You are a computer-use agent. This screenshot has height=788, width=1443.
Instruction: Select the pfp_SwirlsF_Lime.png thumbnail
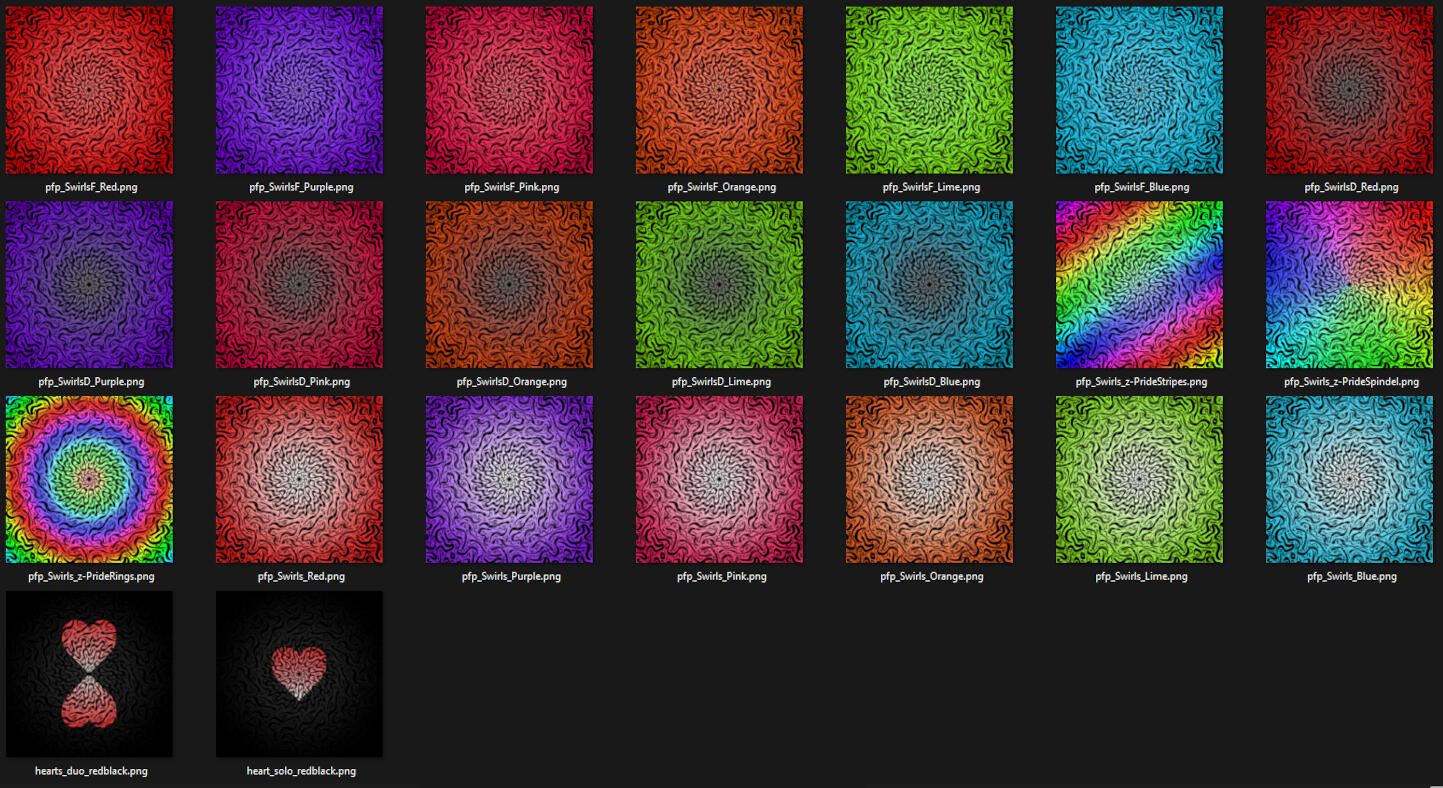coord(929,90)
